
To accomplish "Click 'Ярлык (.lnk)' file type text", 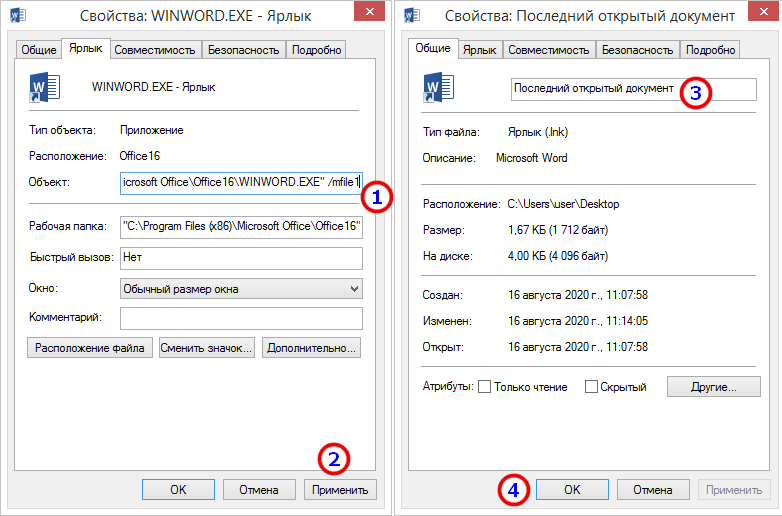I will (x=538, y=132).
